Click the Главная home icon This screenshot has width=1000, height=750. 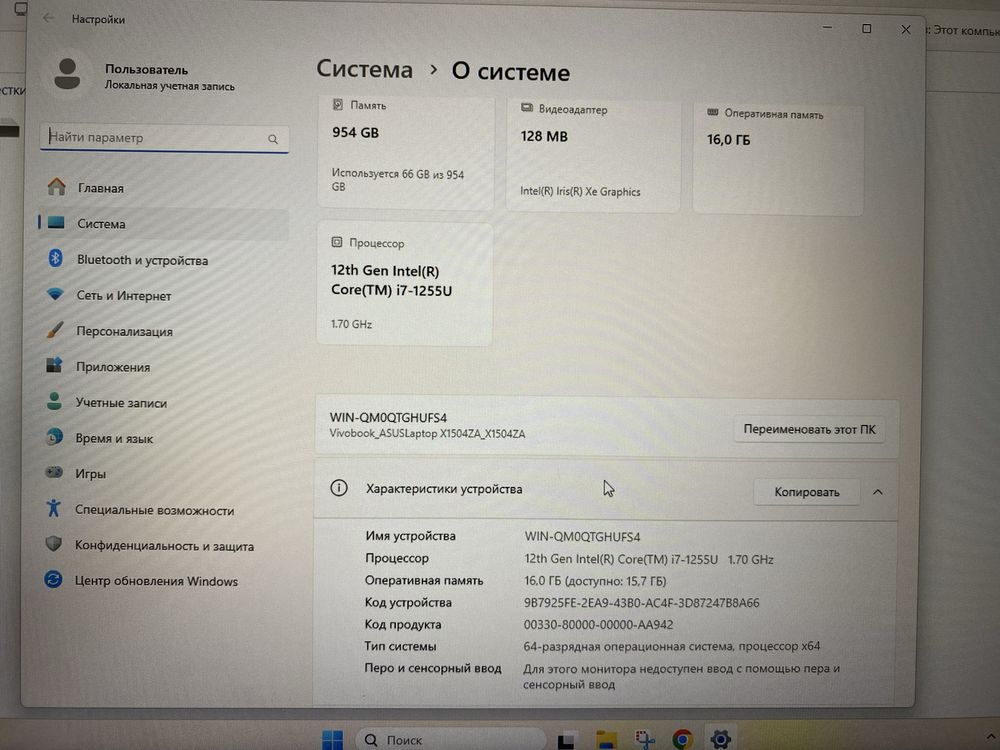click(x=56, y=187)
